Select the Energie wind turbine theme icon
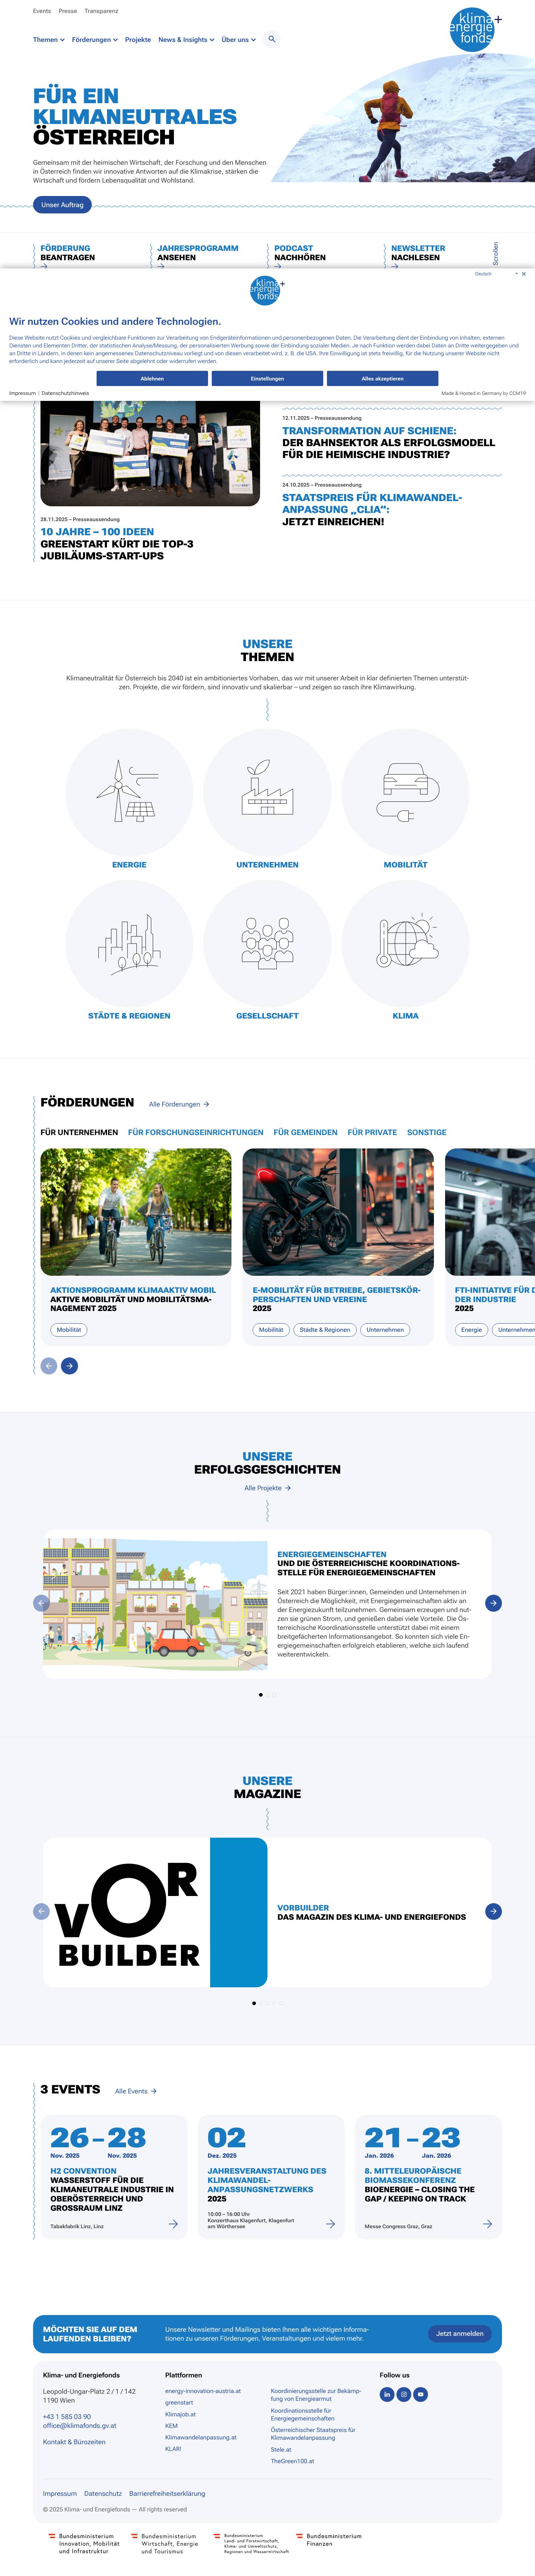Image resolution: width=535 pixels, height=2576 pixels. (x=129, y=792)
